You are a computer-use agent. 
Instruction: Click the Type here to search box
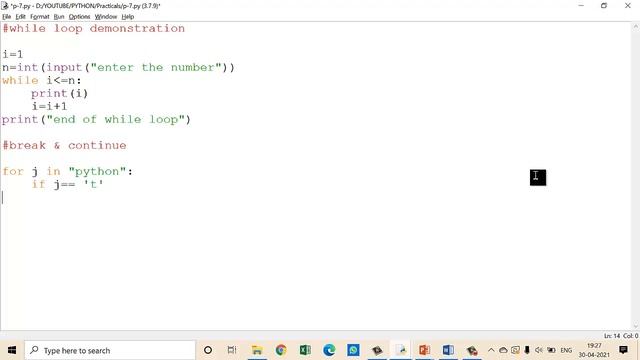click(110, 350)
